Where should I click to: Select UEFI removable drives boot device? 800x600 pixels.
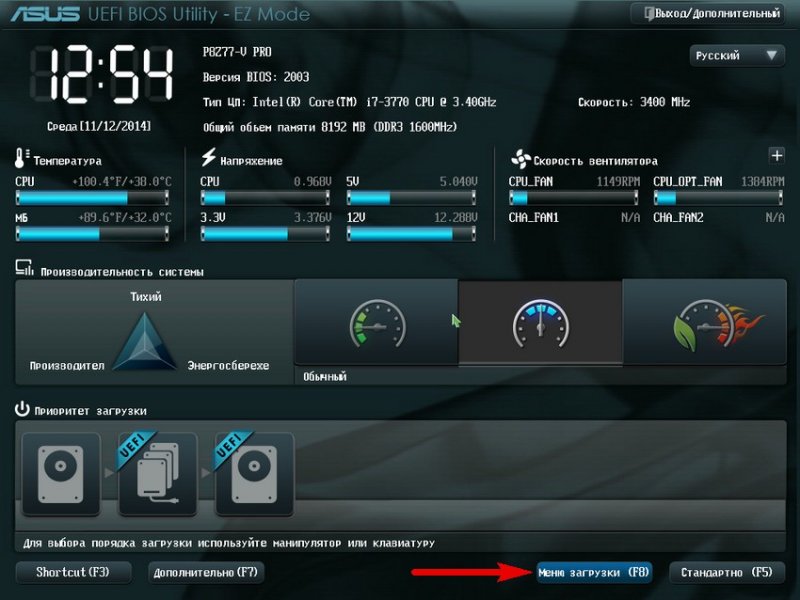158,474
